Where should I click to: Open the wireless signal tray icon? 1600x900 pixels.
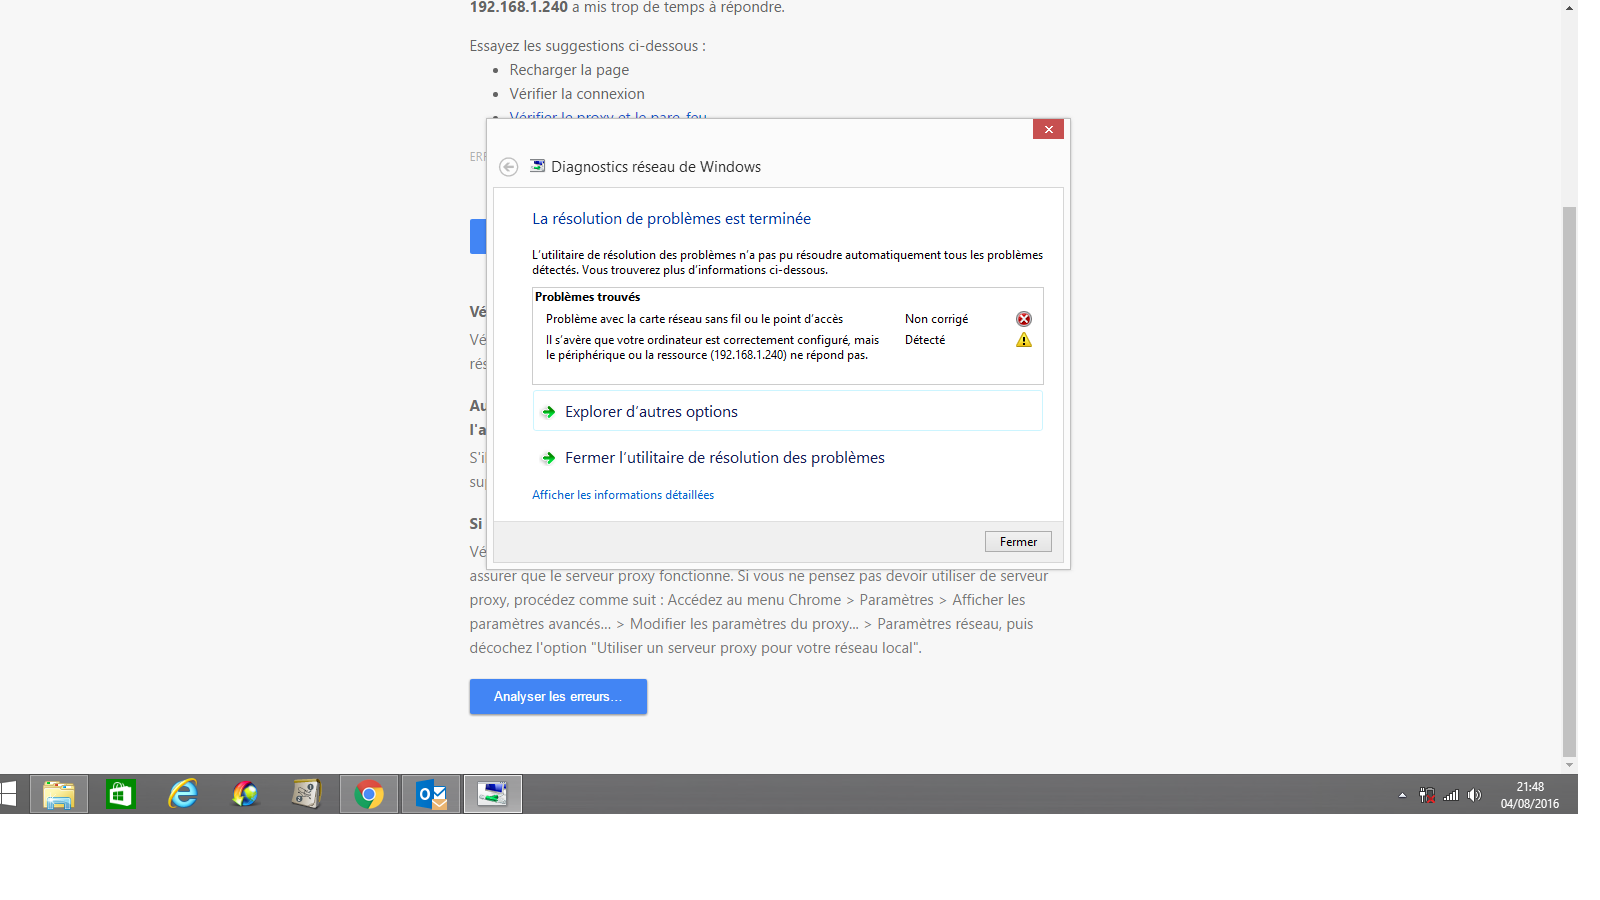[x=1451, y=795]
